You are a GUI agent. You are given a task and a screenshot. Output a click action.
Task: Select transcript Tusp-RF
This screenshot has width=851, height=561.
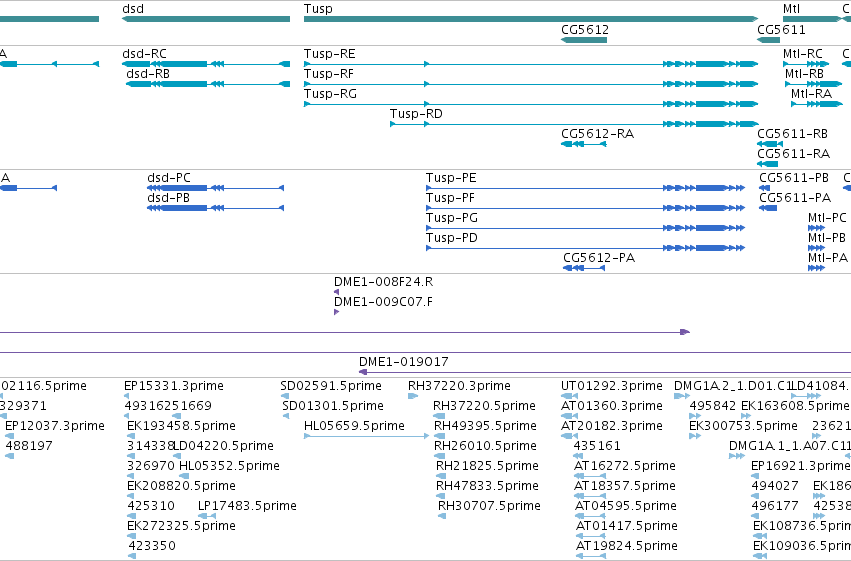tap(531, 84)
